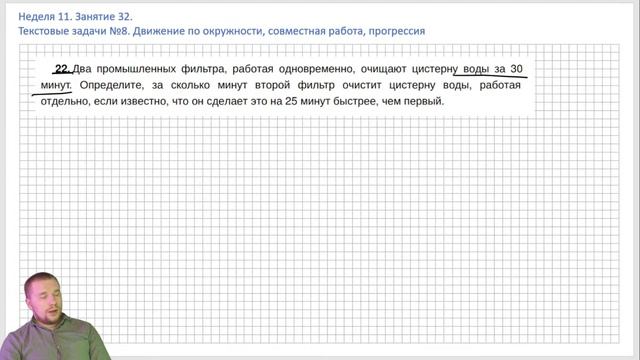Click the underlined word "минут." in the problem
Screen dimensions: 640x360
coord(56,85)
